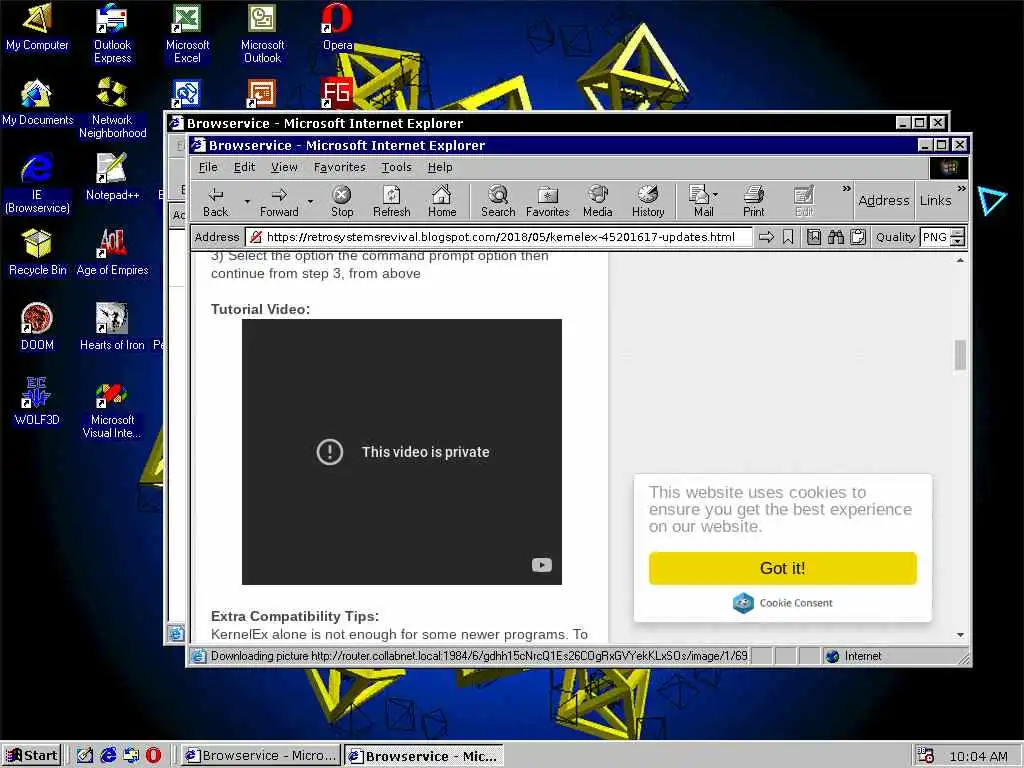1024x768 pixels.
Task: Click the scrollbar up arrow
Action: coord(960,260)
